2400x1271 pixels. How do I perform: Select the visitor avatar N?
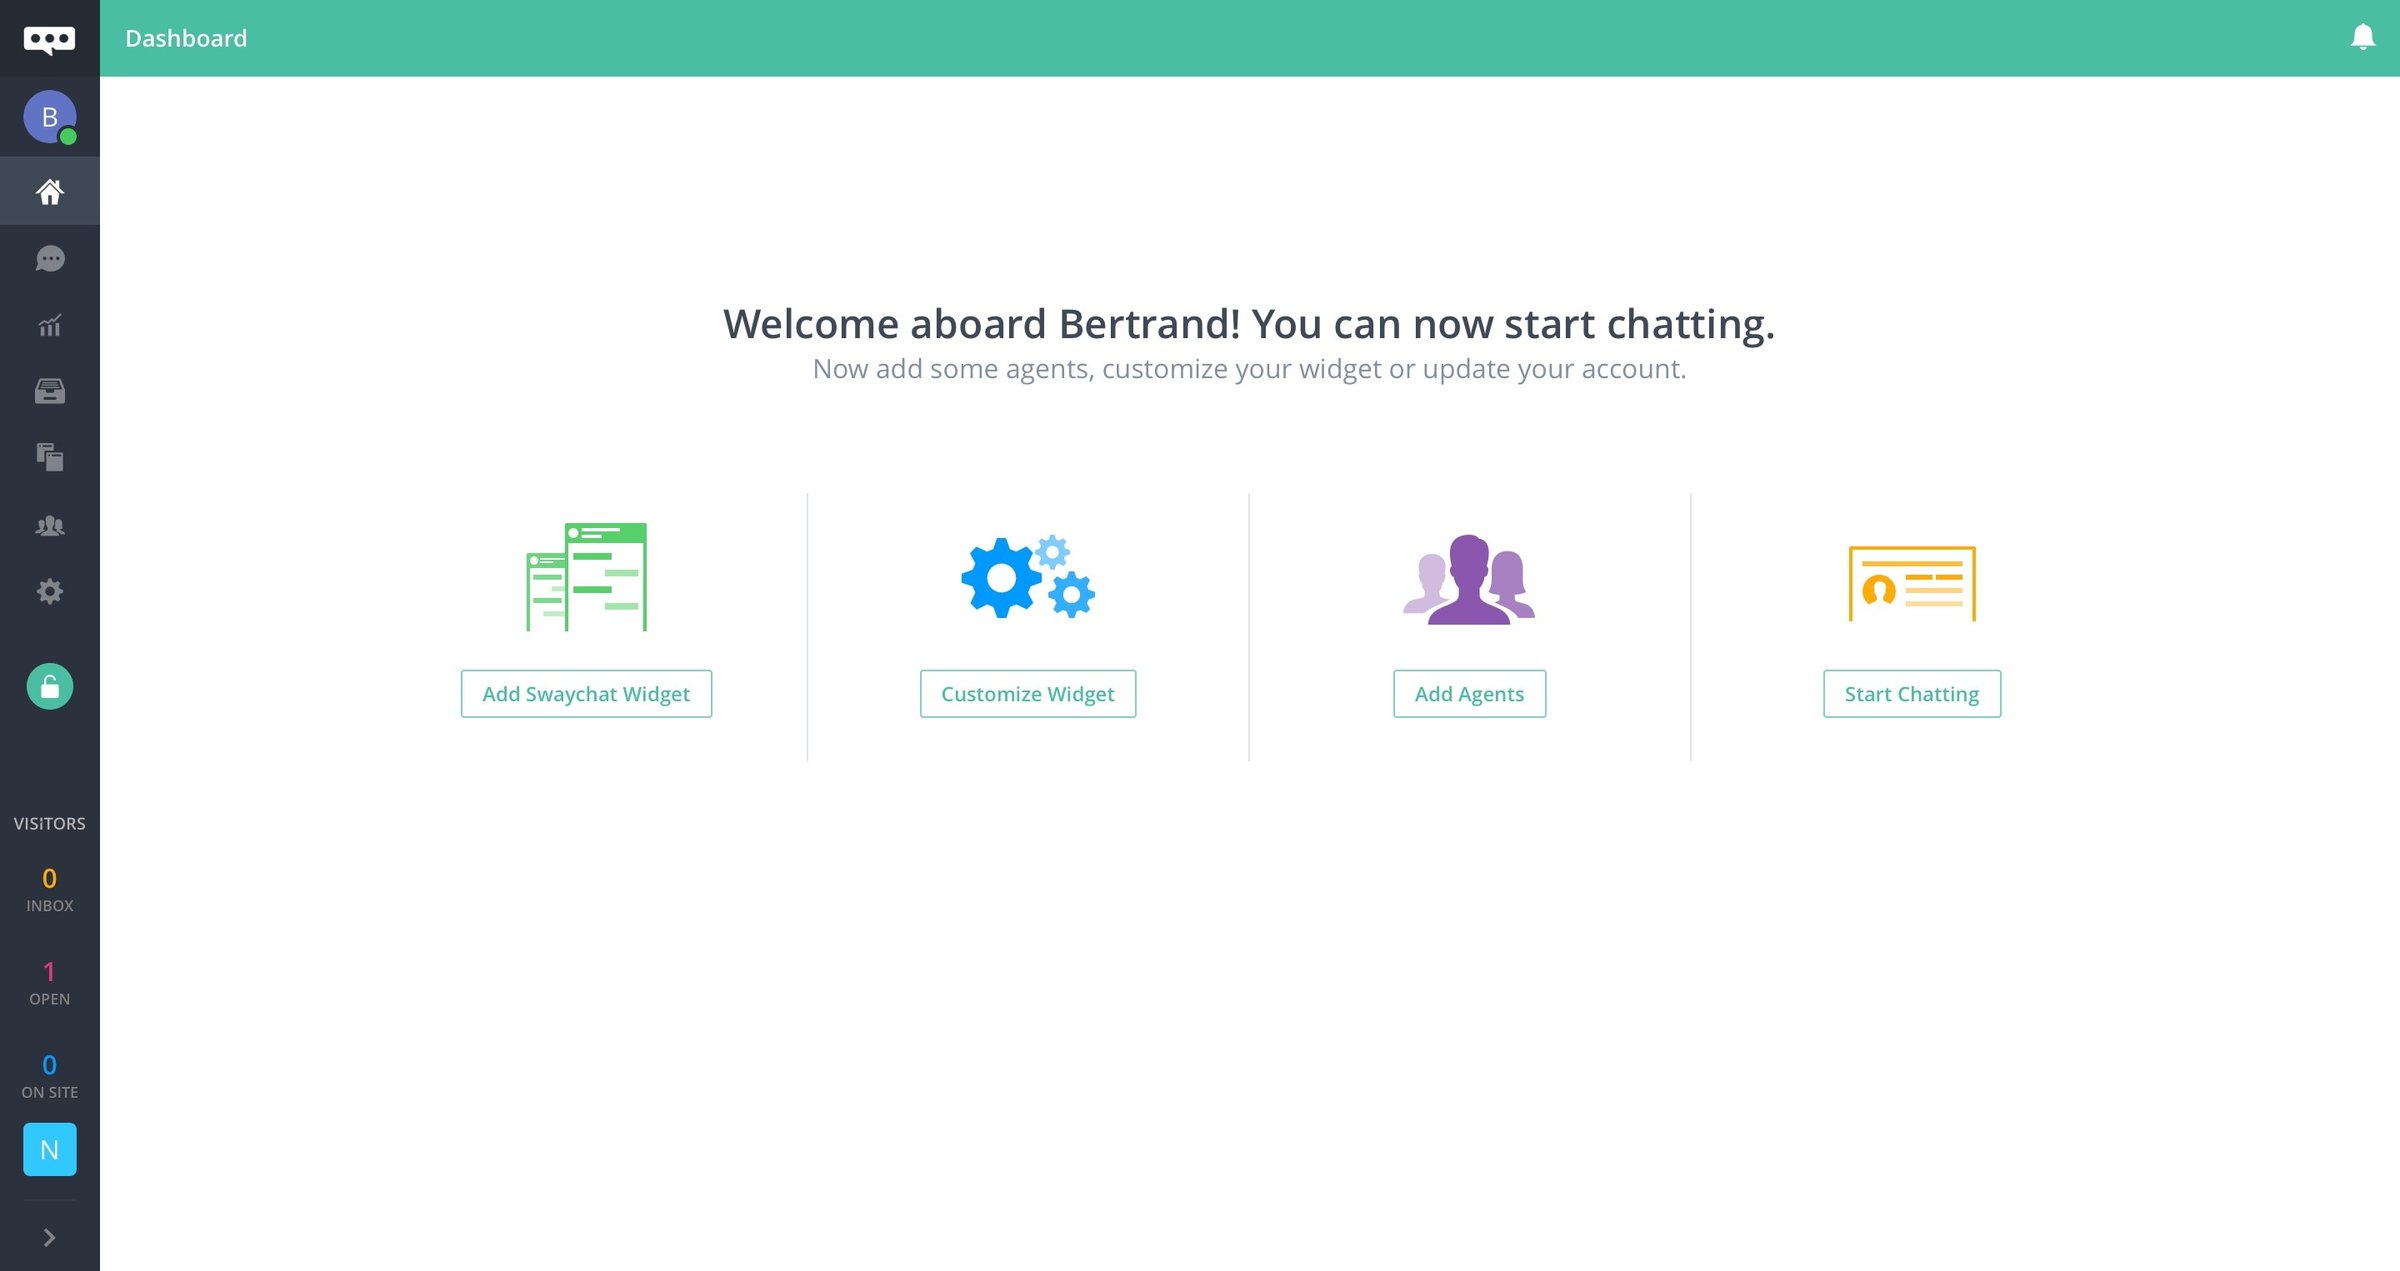49,1149
